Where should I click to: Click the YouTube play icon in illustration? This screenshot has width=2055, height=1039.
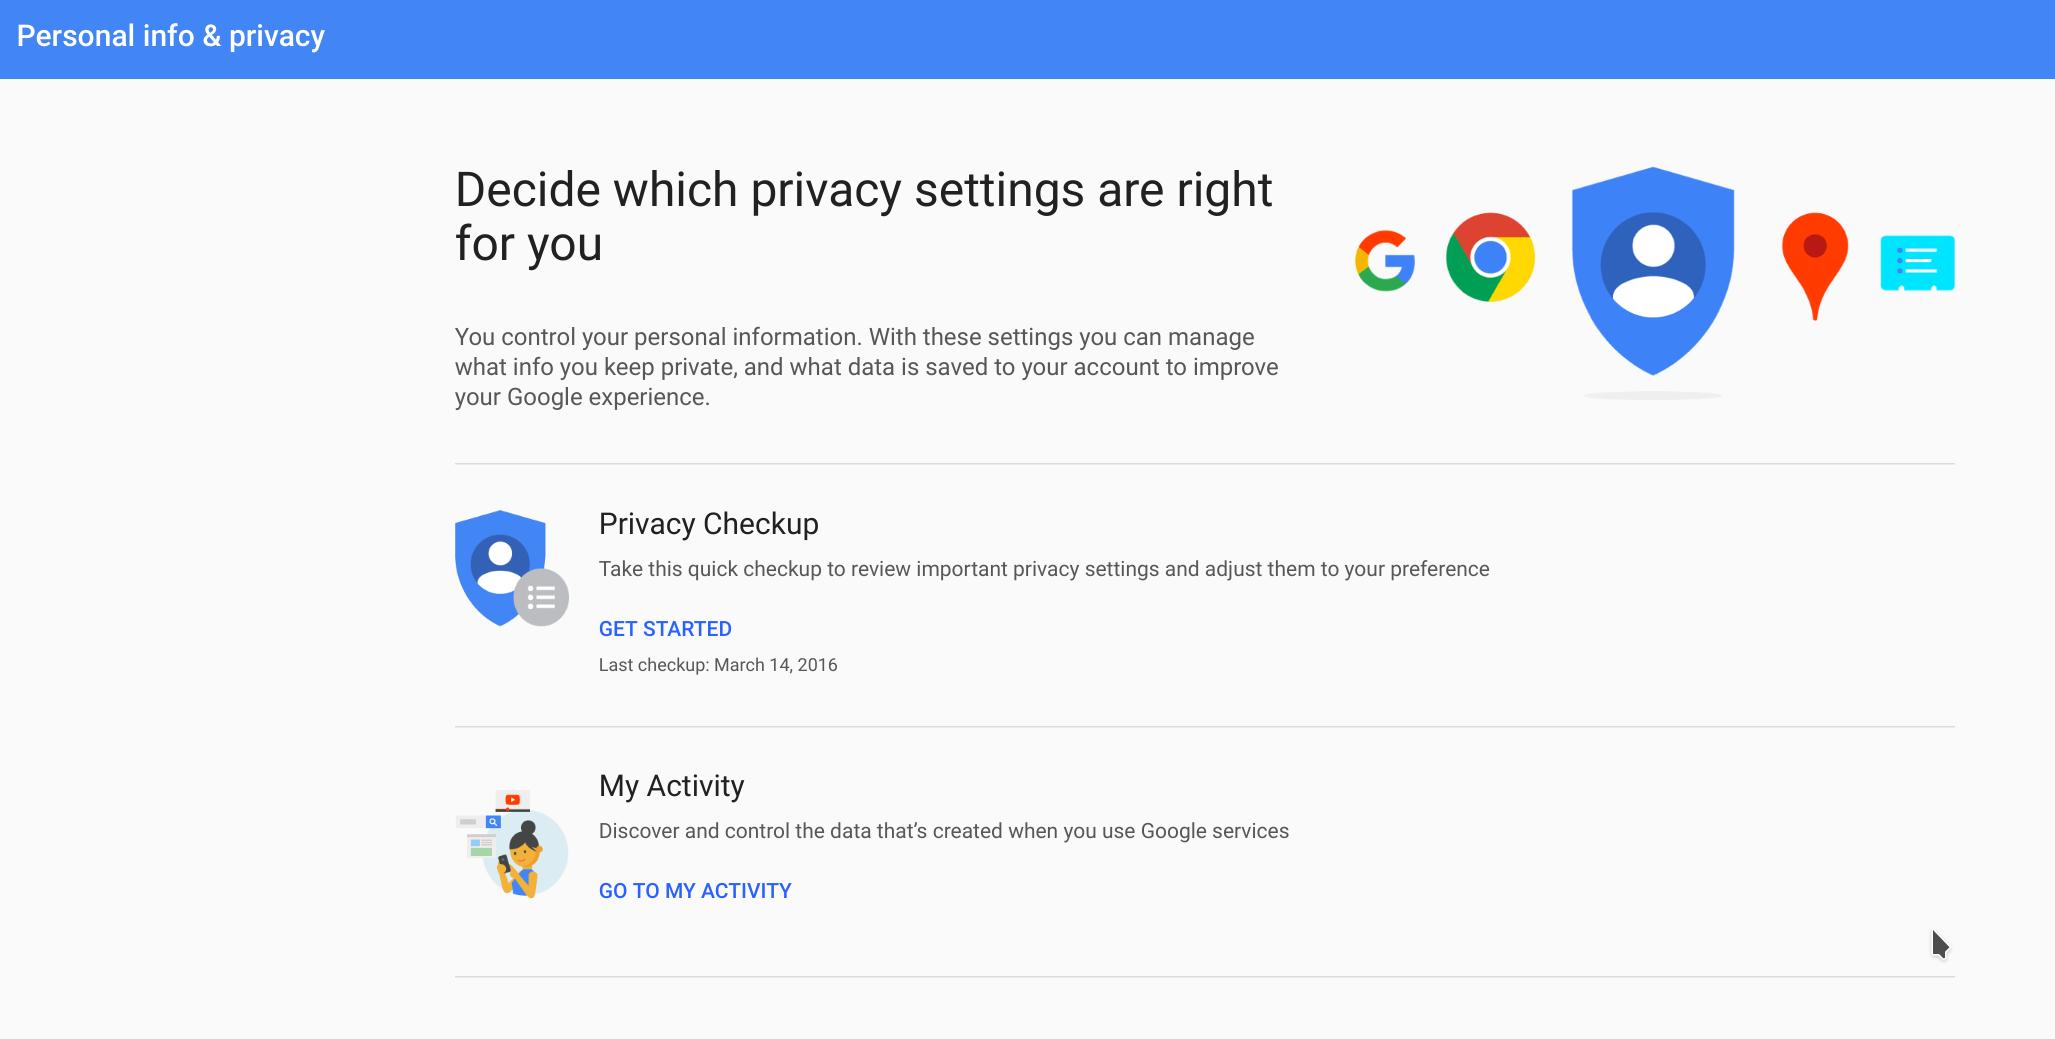coord(512,799)
